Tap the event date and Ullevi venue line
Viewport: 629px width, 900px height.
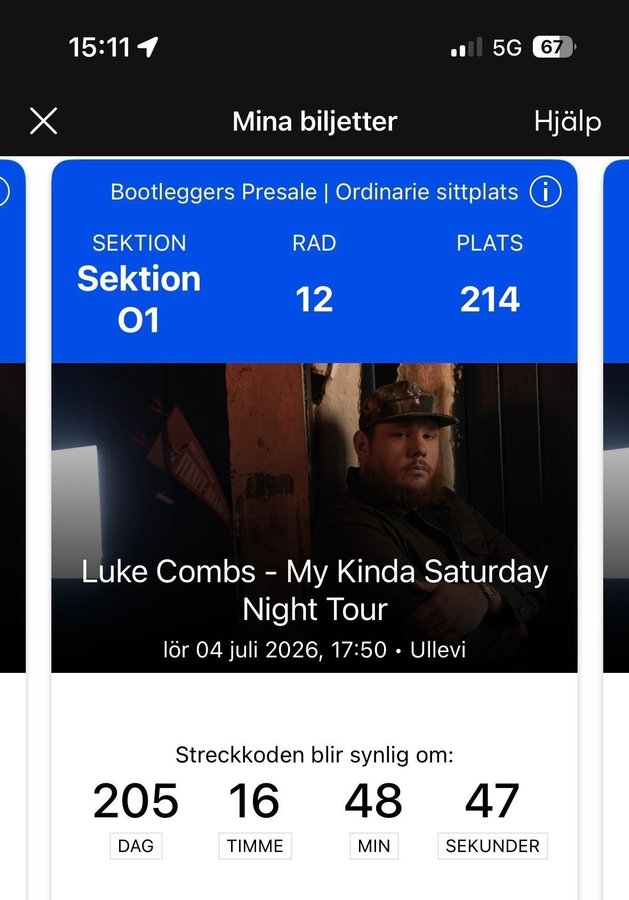tap(314, 650)
